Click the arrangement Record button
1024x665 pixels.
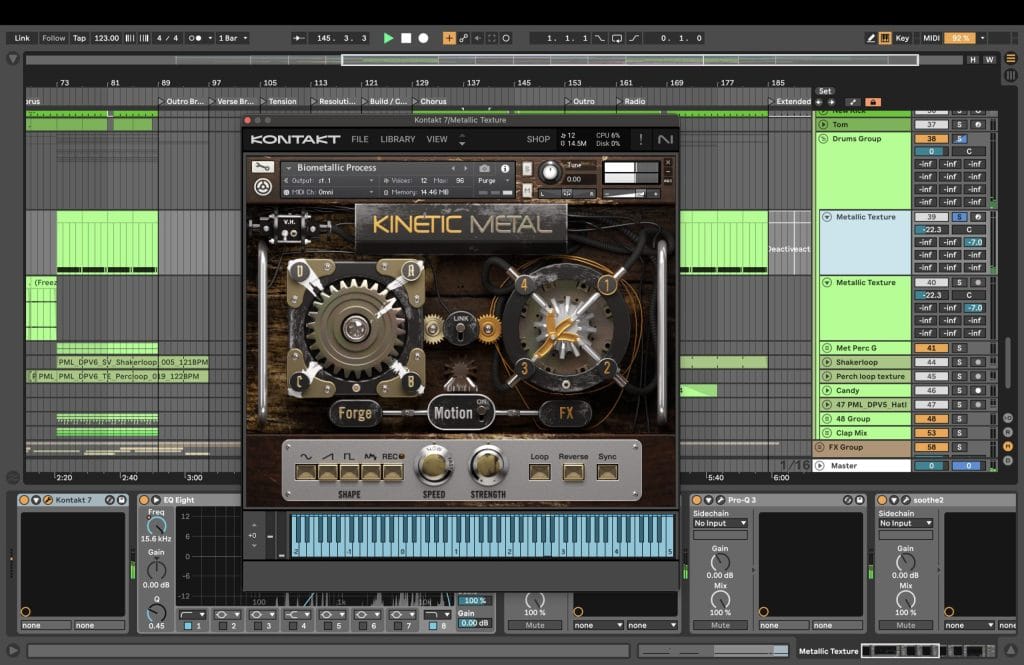coord(423,38)
